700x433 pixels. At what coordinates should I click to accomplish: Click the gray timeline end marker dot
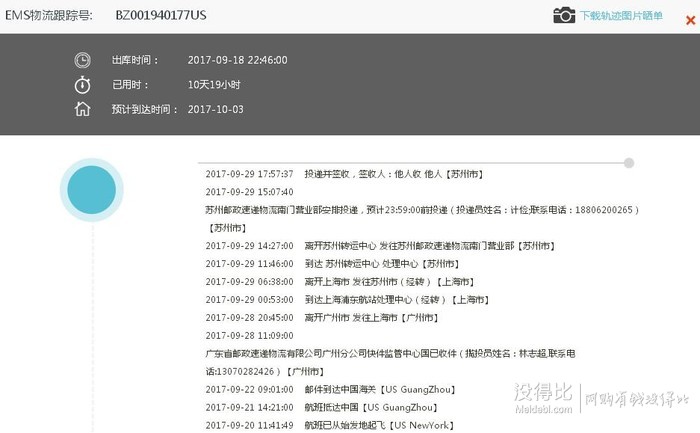point(629,163)
